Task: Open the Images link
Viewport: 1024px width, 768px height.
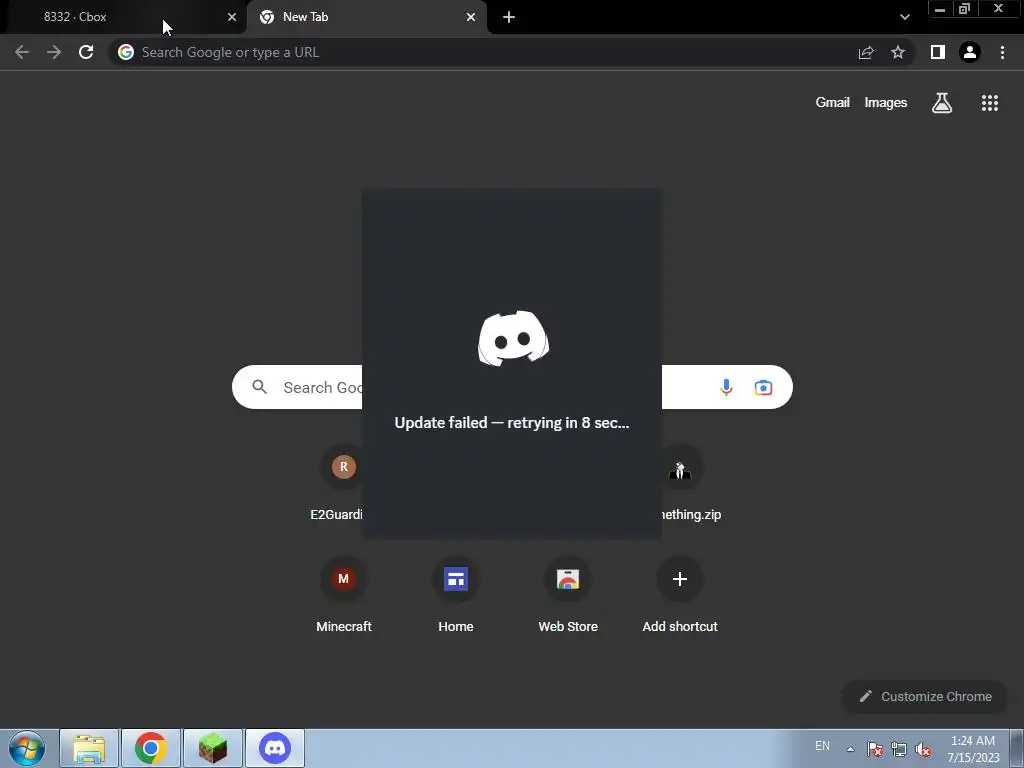Action: point(886,103)
